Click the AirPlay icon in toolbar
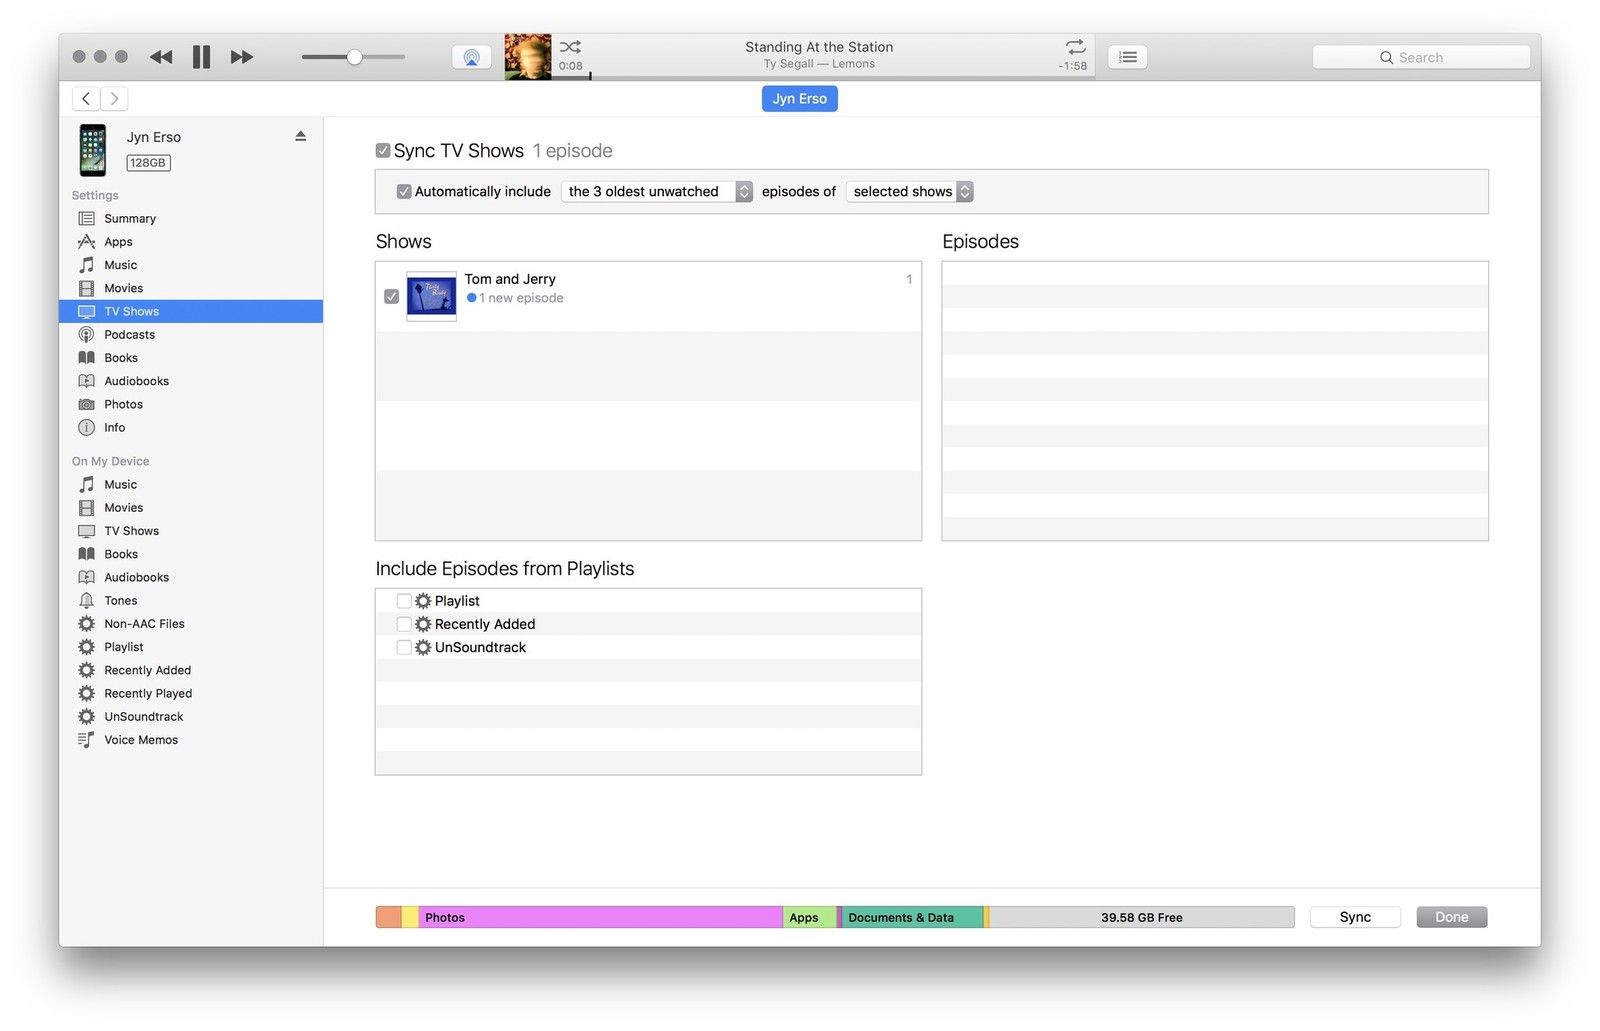The width and height of the screenshot is (1600, 1031). pyautogui.click(x=471, y=57)
